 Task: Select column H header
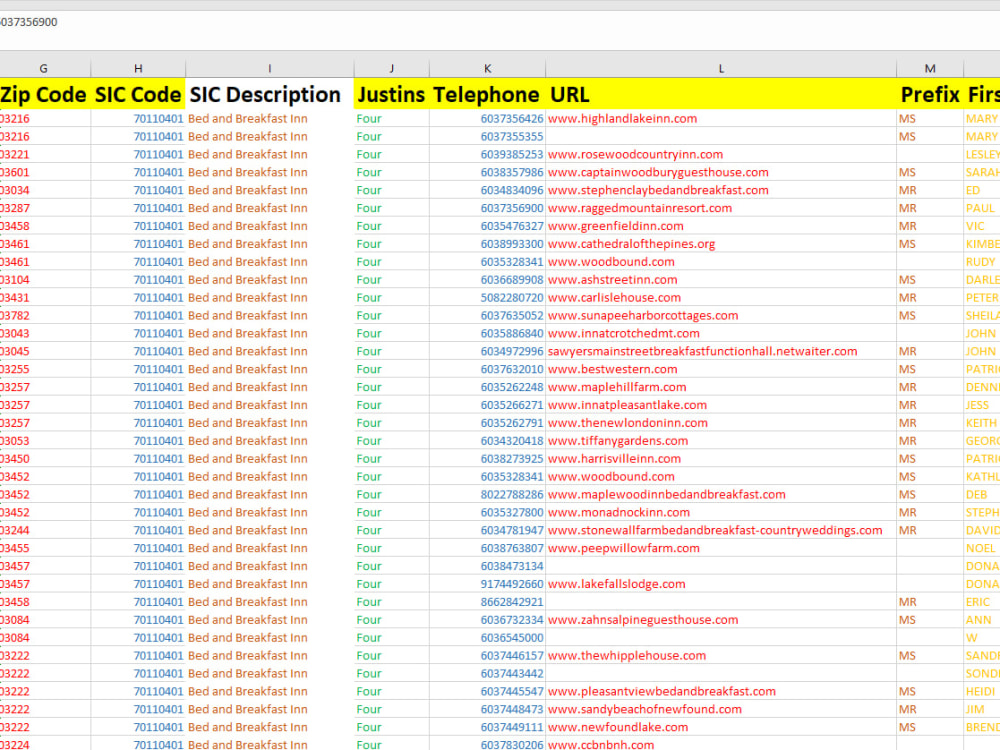[x=138, y=68]
